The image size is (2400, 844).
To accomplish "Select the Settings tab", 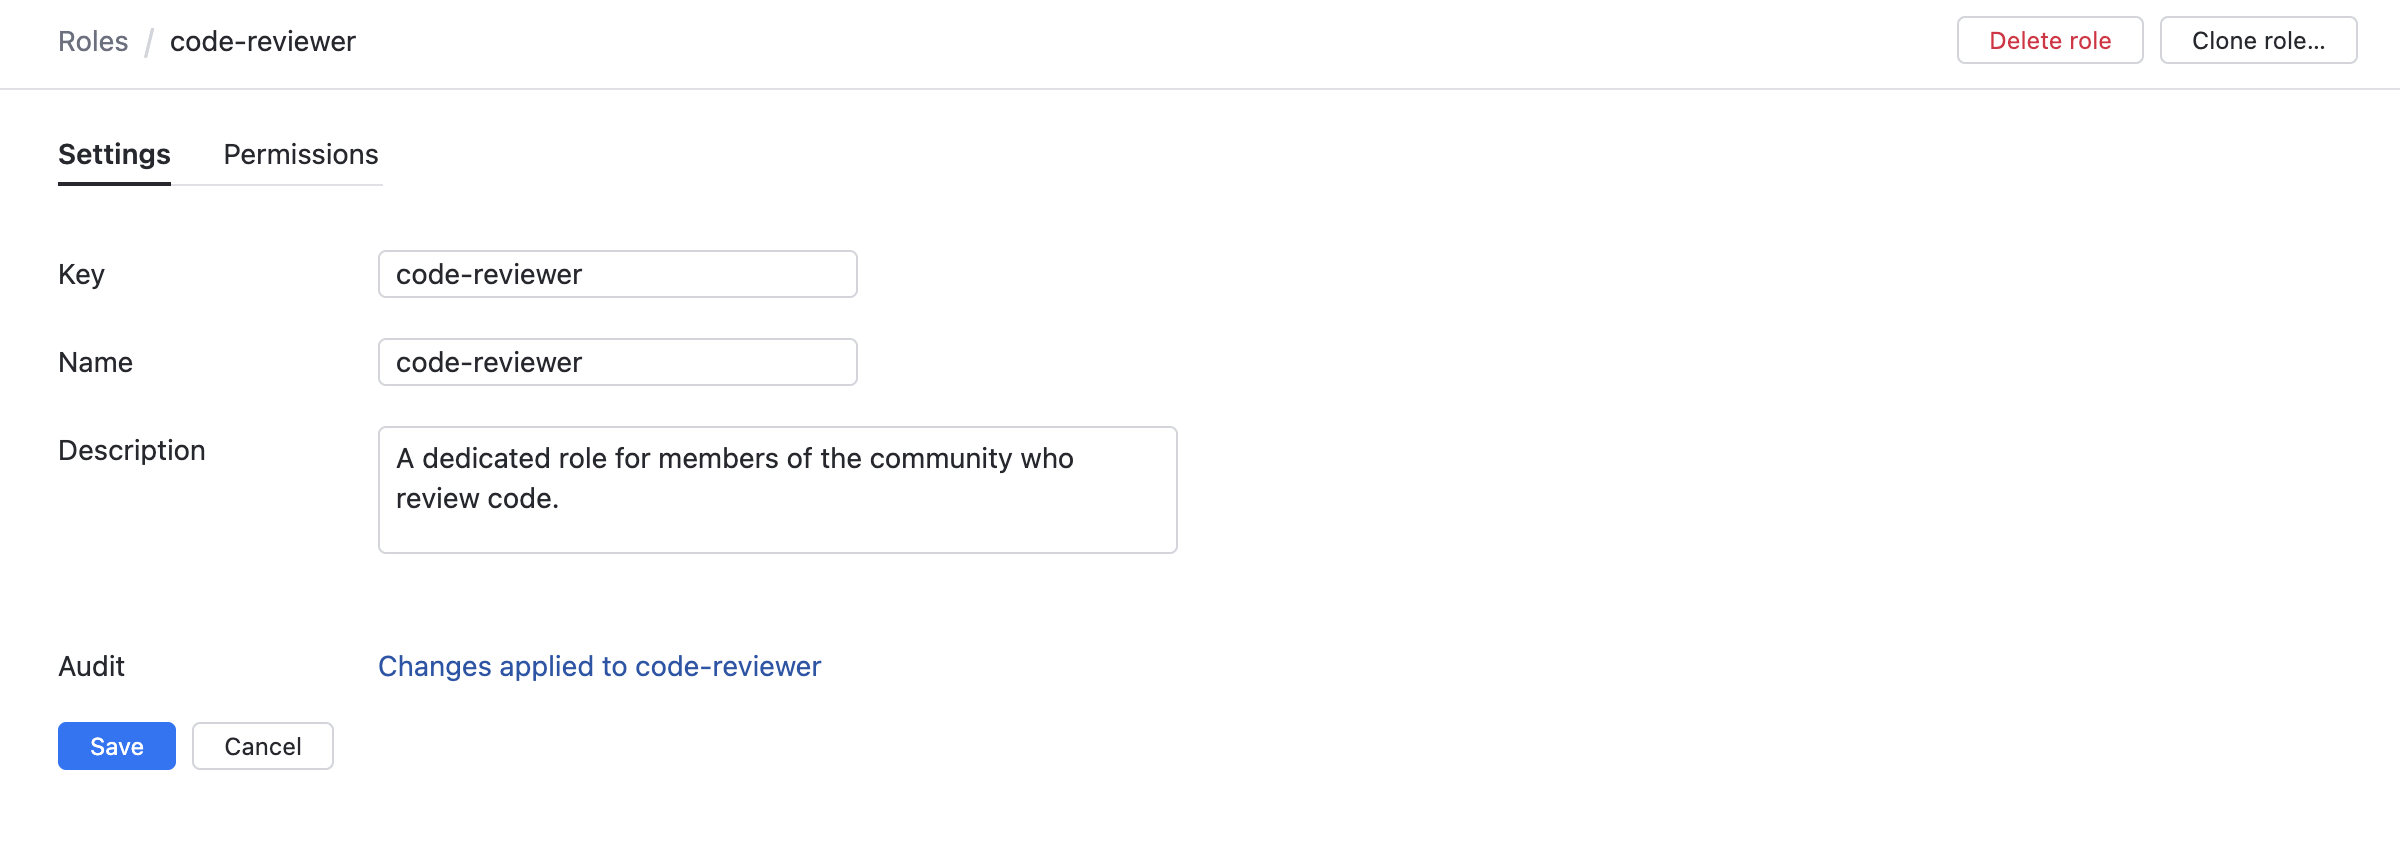I will 114,155.
